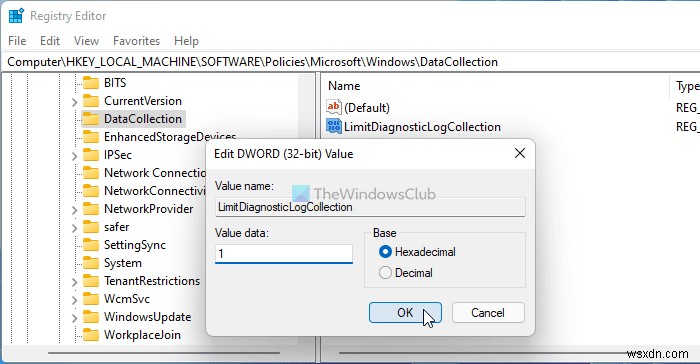Open the Help menu
This screenshot has height=364, width=700.
coord(186,41)
